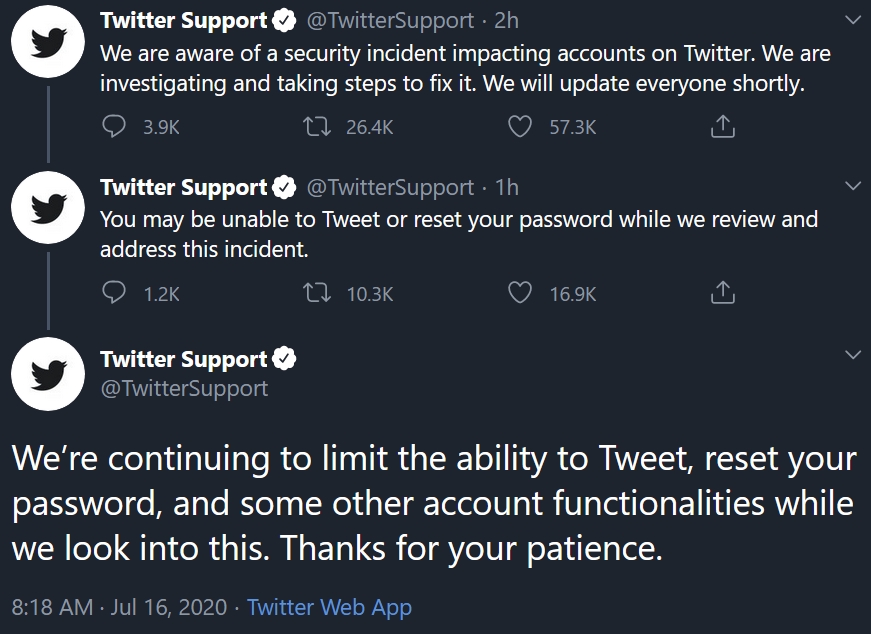
Task: Like the tweet with 16.9K likes
Action: (x=520, y=293)
